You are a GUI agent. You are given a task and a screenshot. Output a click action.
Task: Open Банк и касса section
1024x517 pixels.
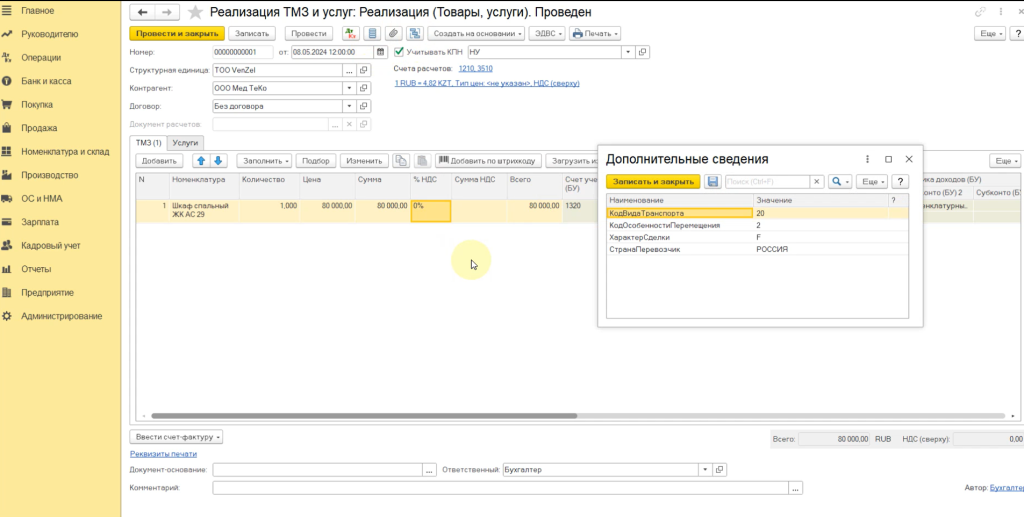point(46,81)
